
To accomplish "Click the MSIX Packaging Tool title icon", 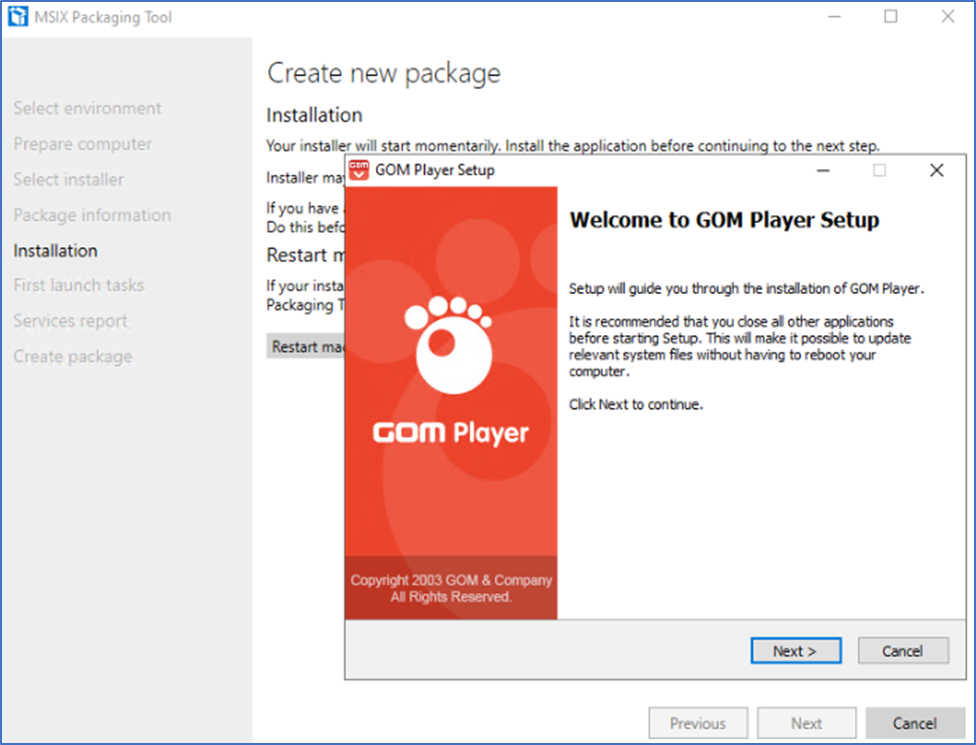I will point(18,17).
